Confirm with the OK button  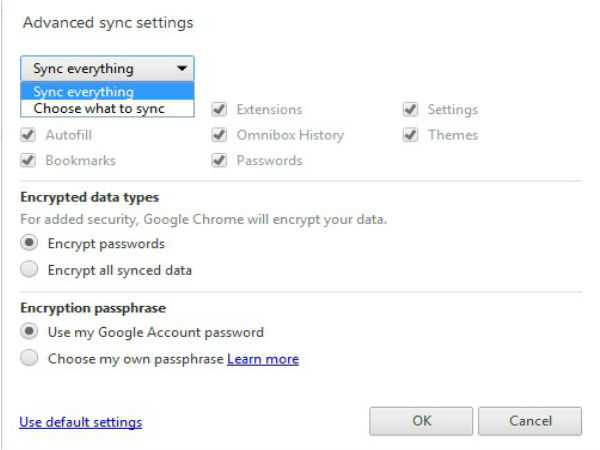click(421, 421)
